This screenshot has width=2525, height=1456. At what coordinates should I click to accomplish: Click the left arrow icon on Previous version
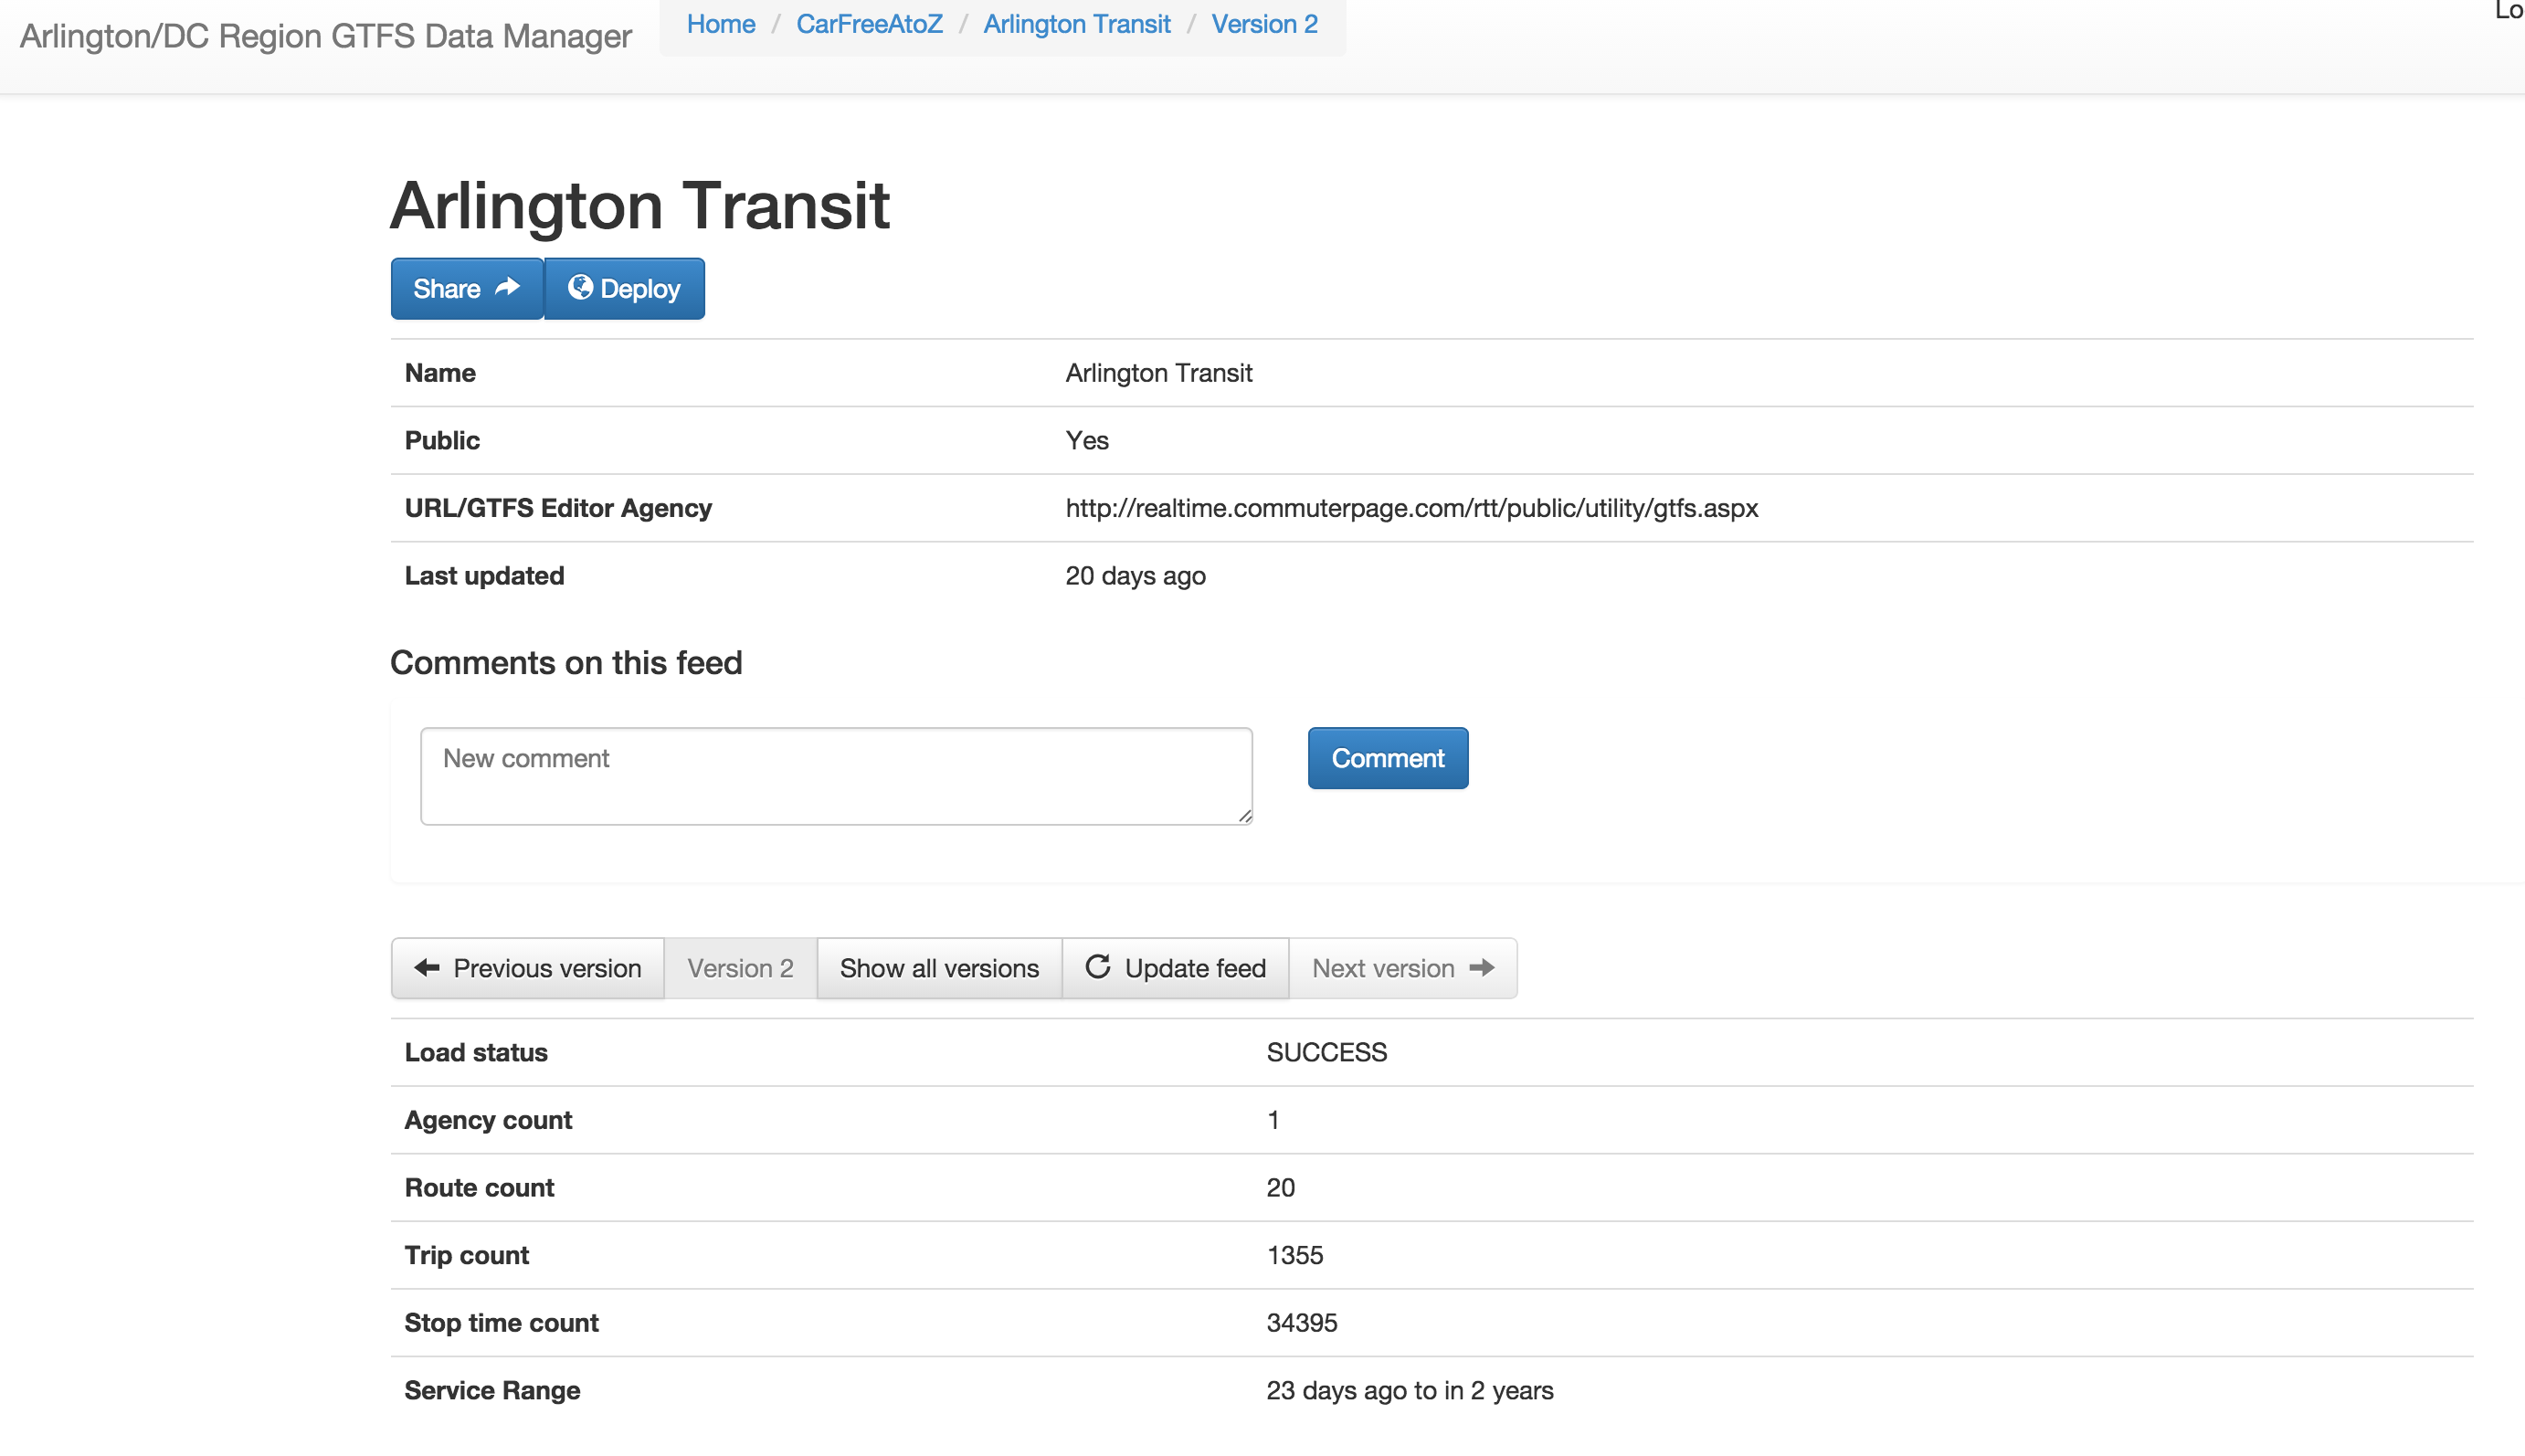427,967
